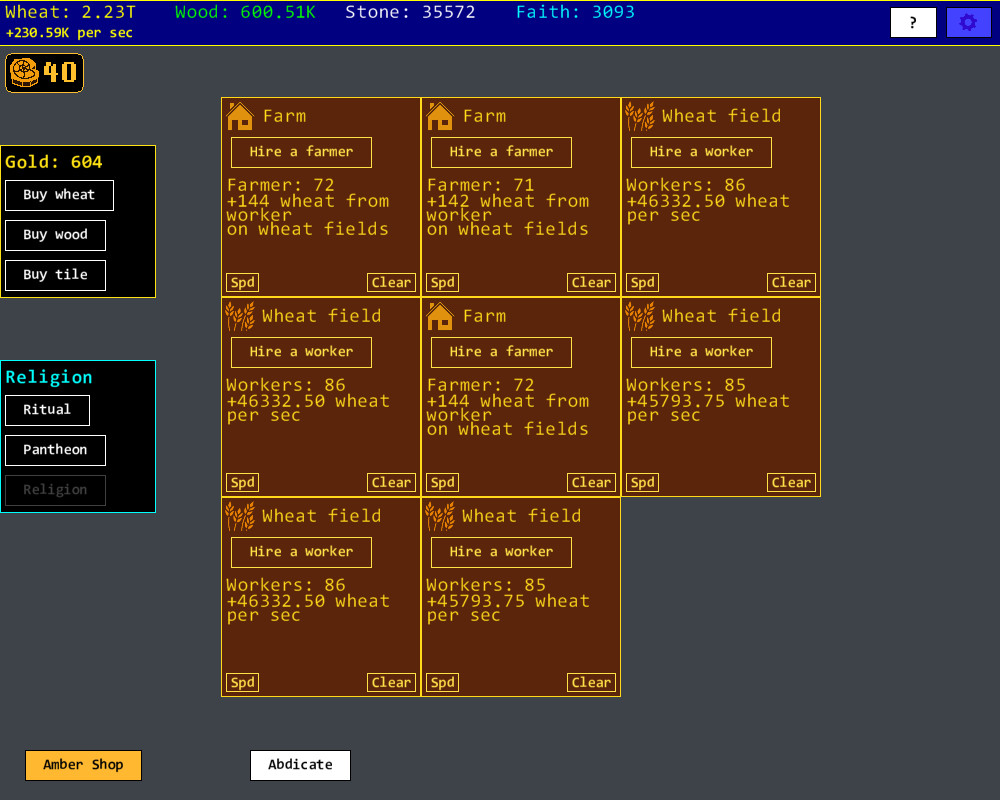The image size is (1000, 800).
Task: Hire a worker on the top-right Wheat field
Action: point(700,152)
